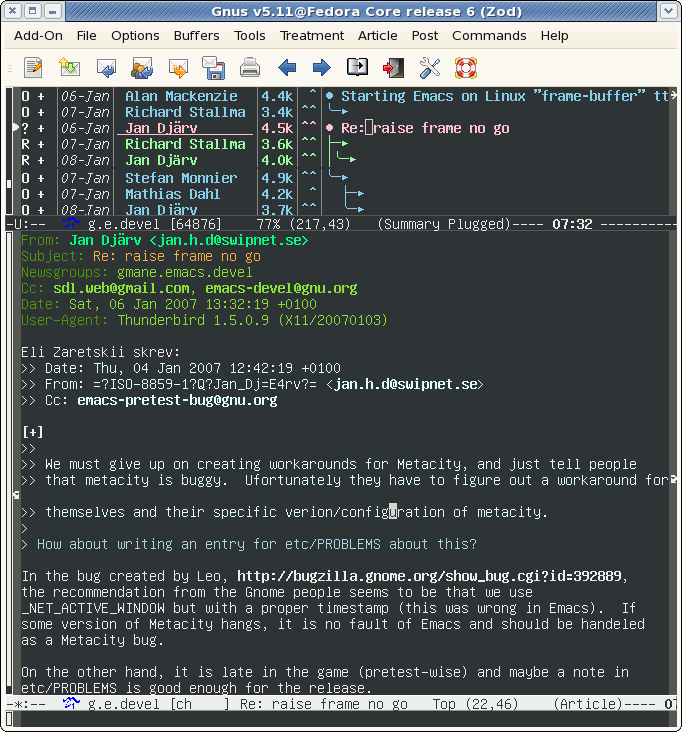Click the compose new post icon
This screenshot has width=682, height=732.
coord(34,68)
